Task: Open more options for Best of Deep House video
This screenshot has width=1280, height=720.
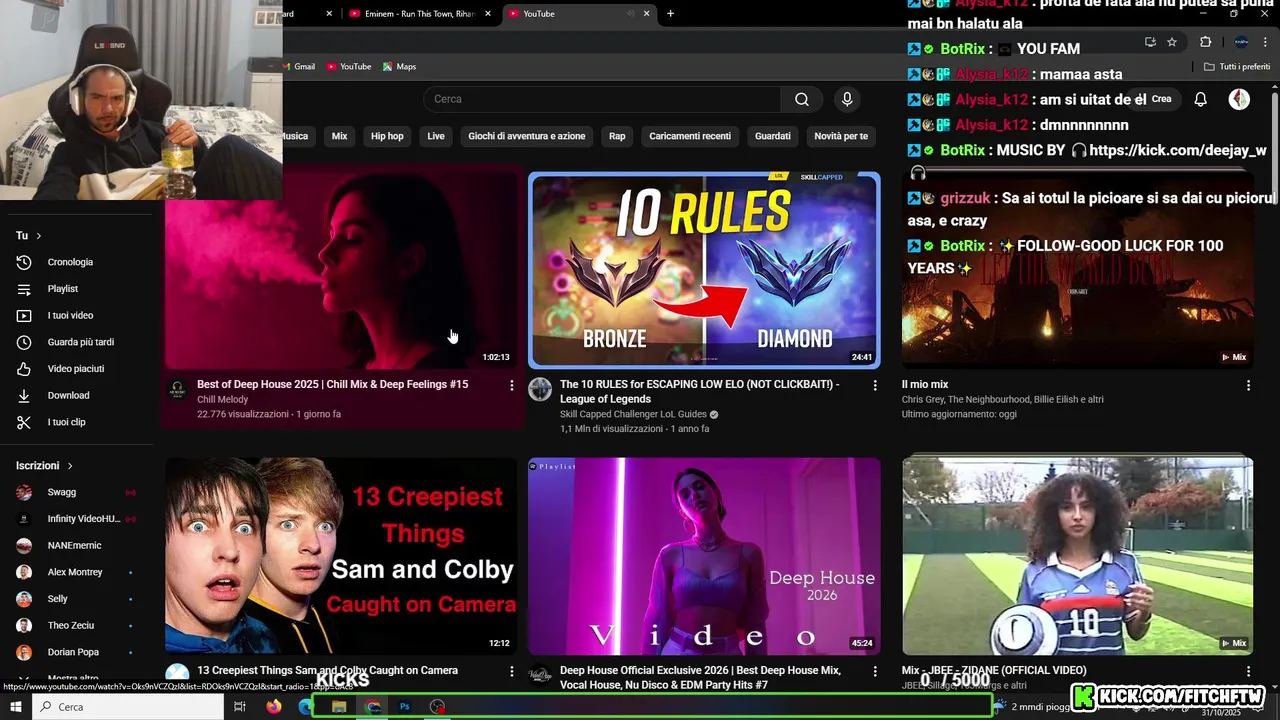Action: click(512, 385)
